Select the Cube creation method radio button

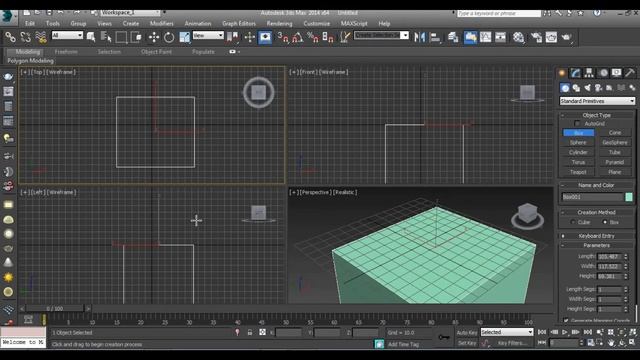tap(573, 222)
